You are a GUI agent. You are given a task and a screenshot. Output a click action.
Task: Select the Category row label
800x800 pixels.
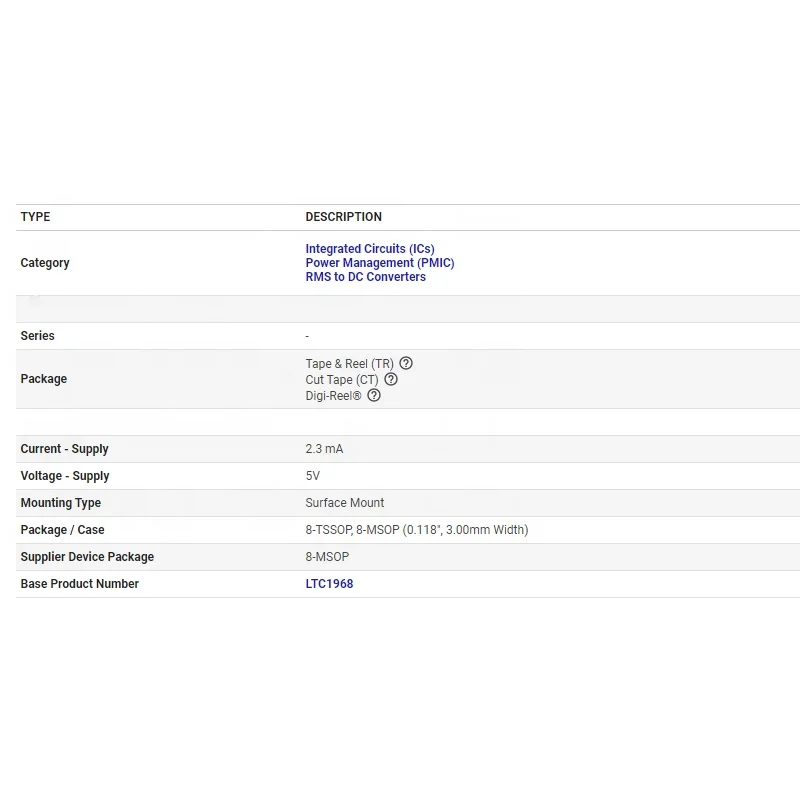point(45,263)
